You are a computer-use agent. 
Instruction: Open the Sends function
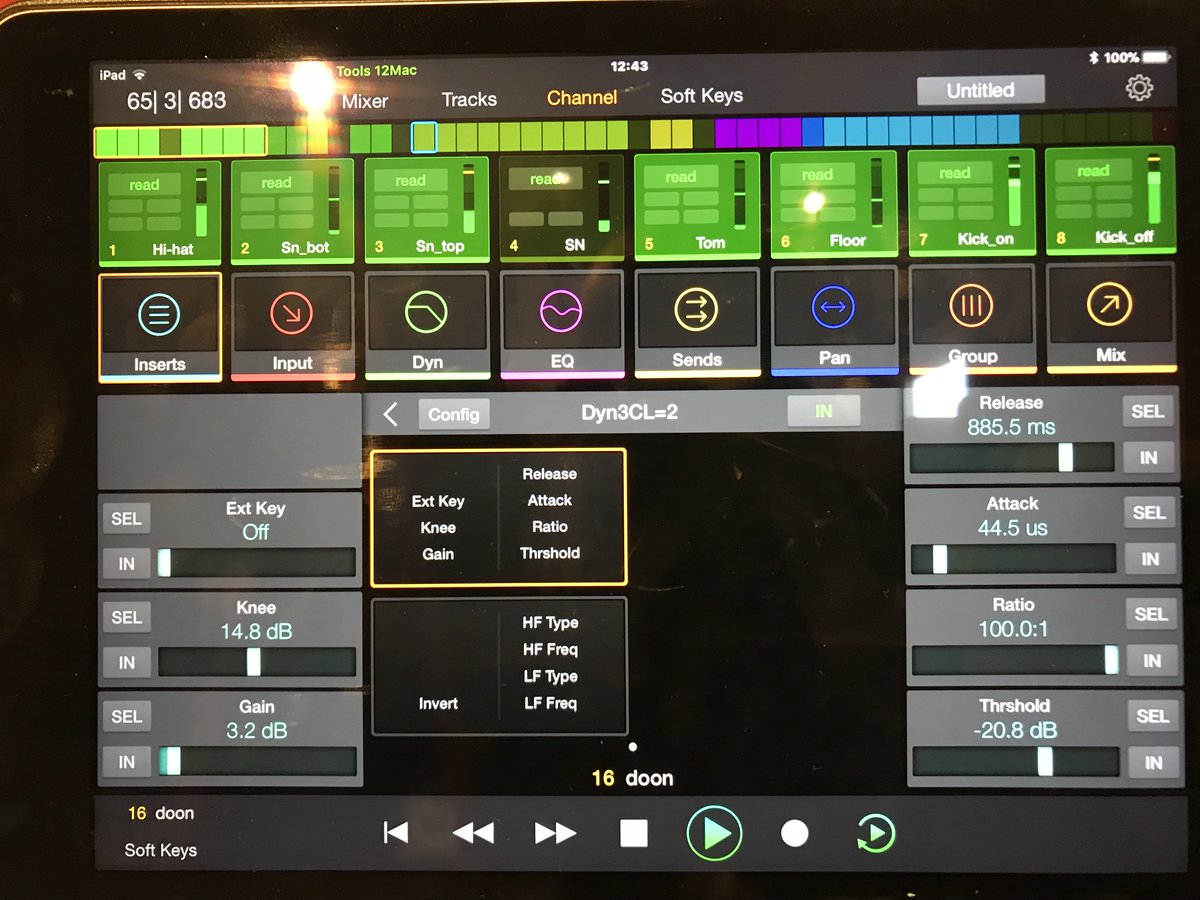point(697,322)
